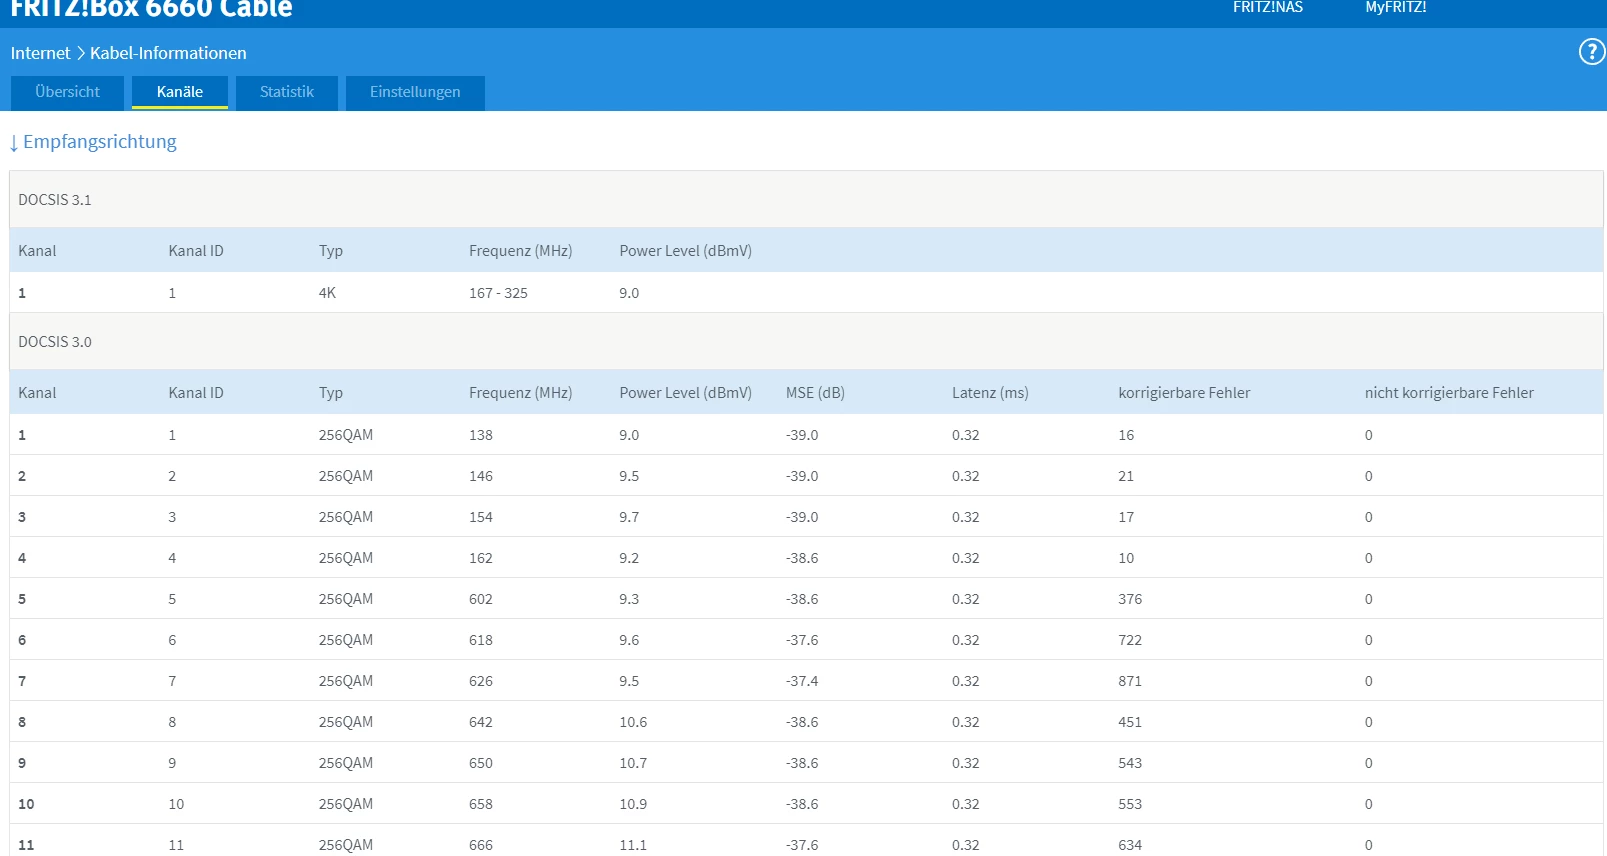Click the nicht korrigierbare Fehler column header
1607x856 pixels.
[1448, 393]
